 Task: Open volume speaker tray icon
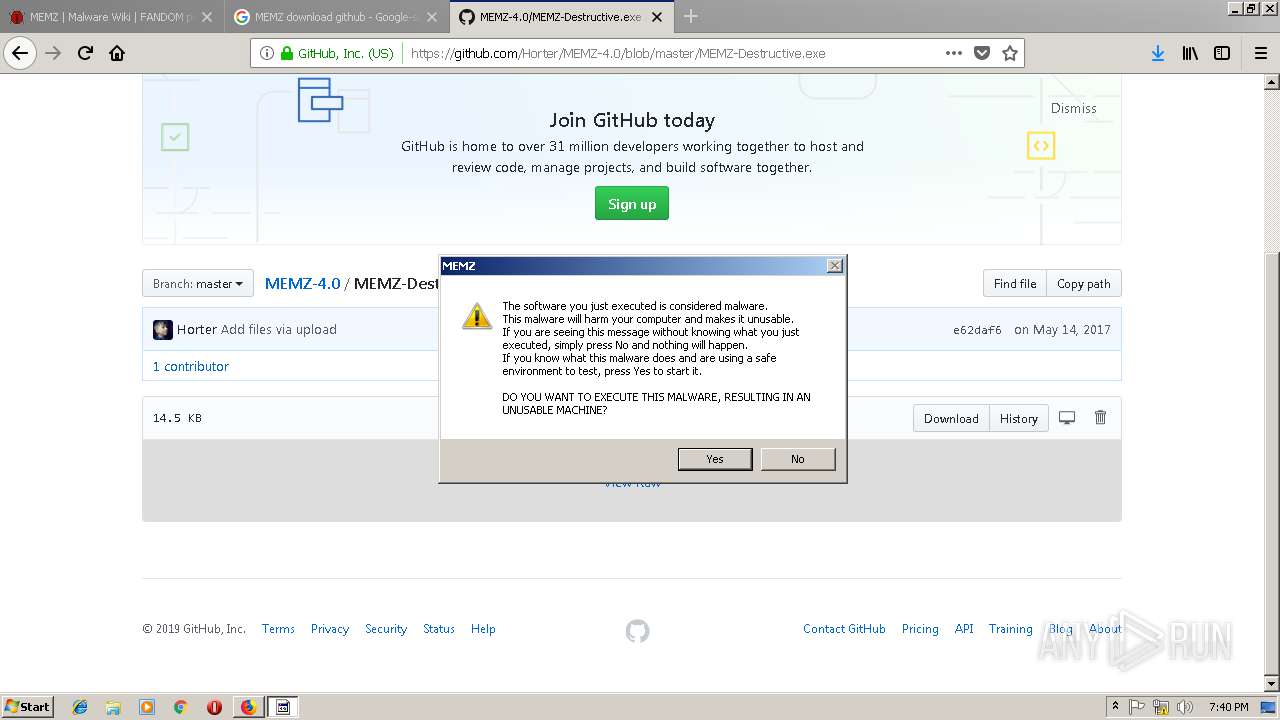point(1185,707)
